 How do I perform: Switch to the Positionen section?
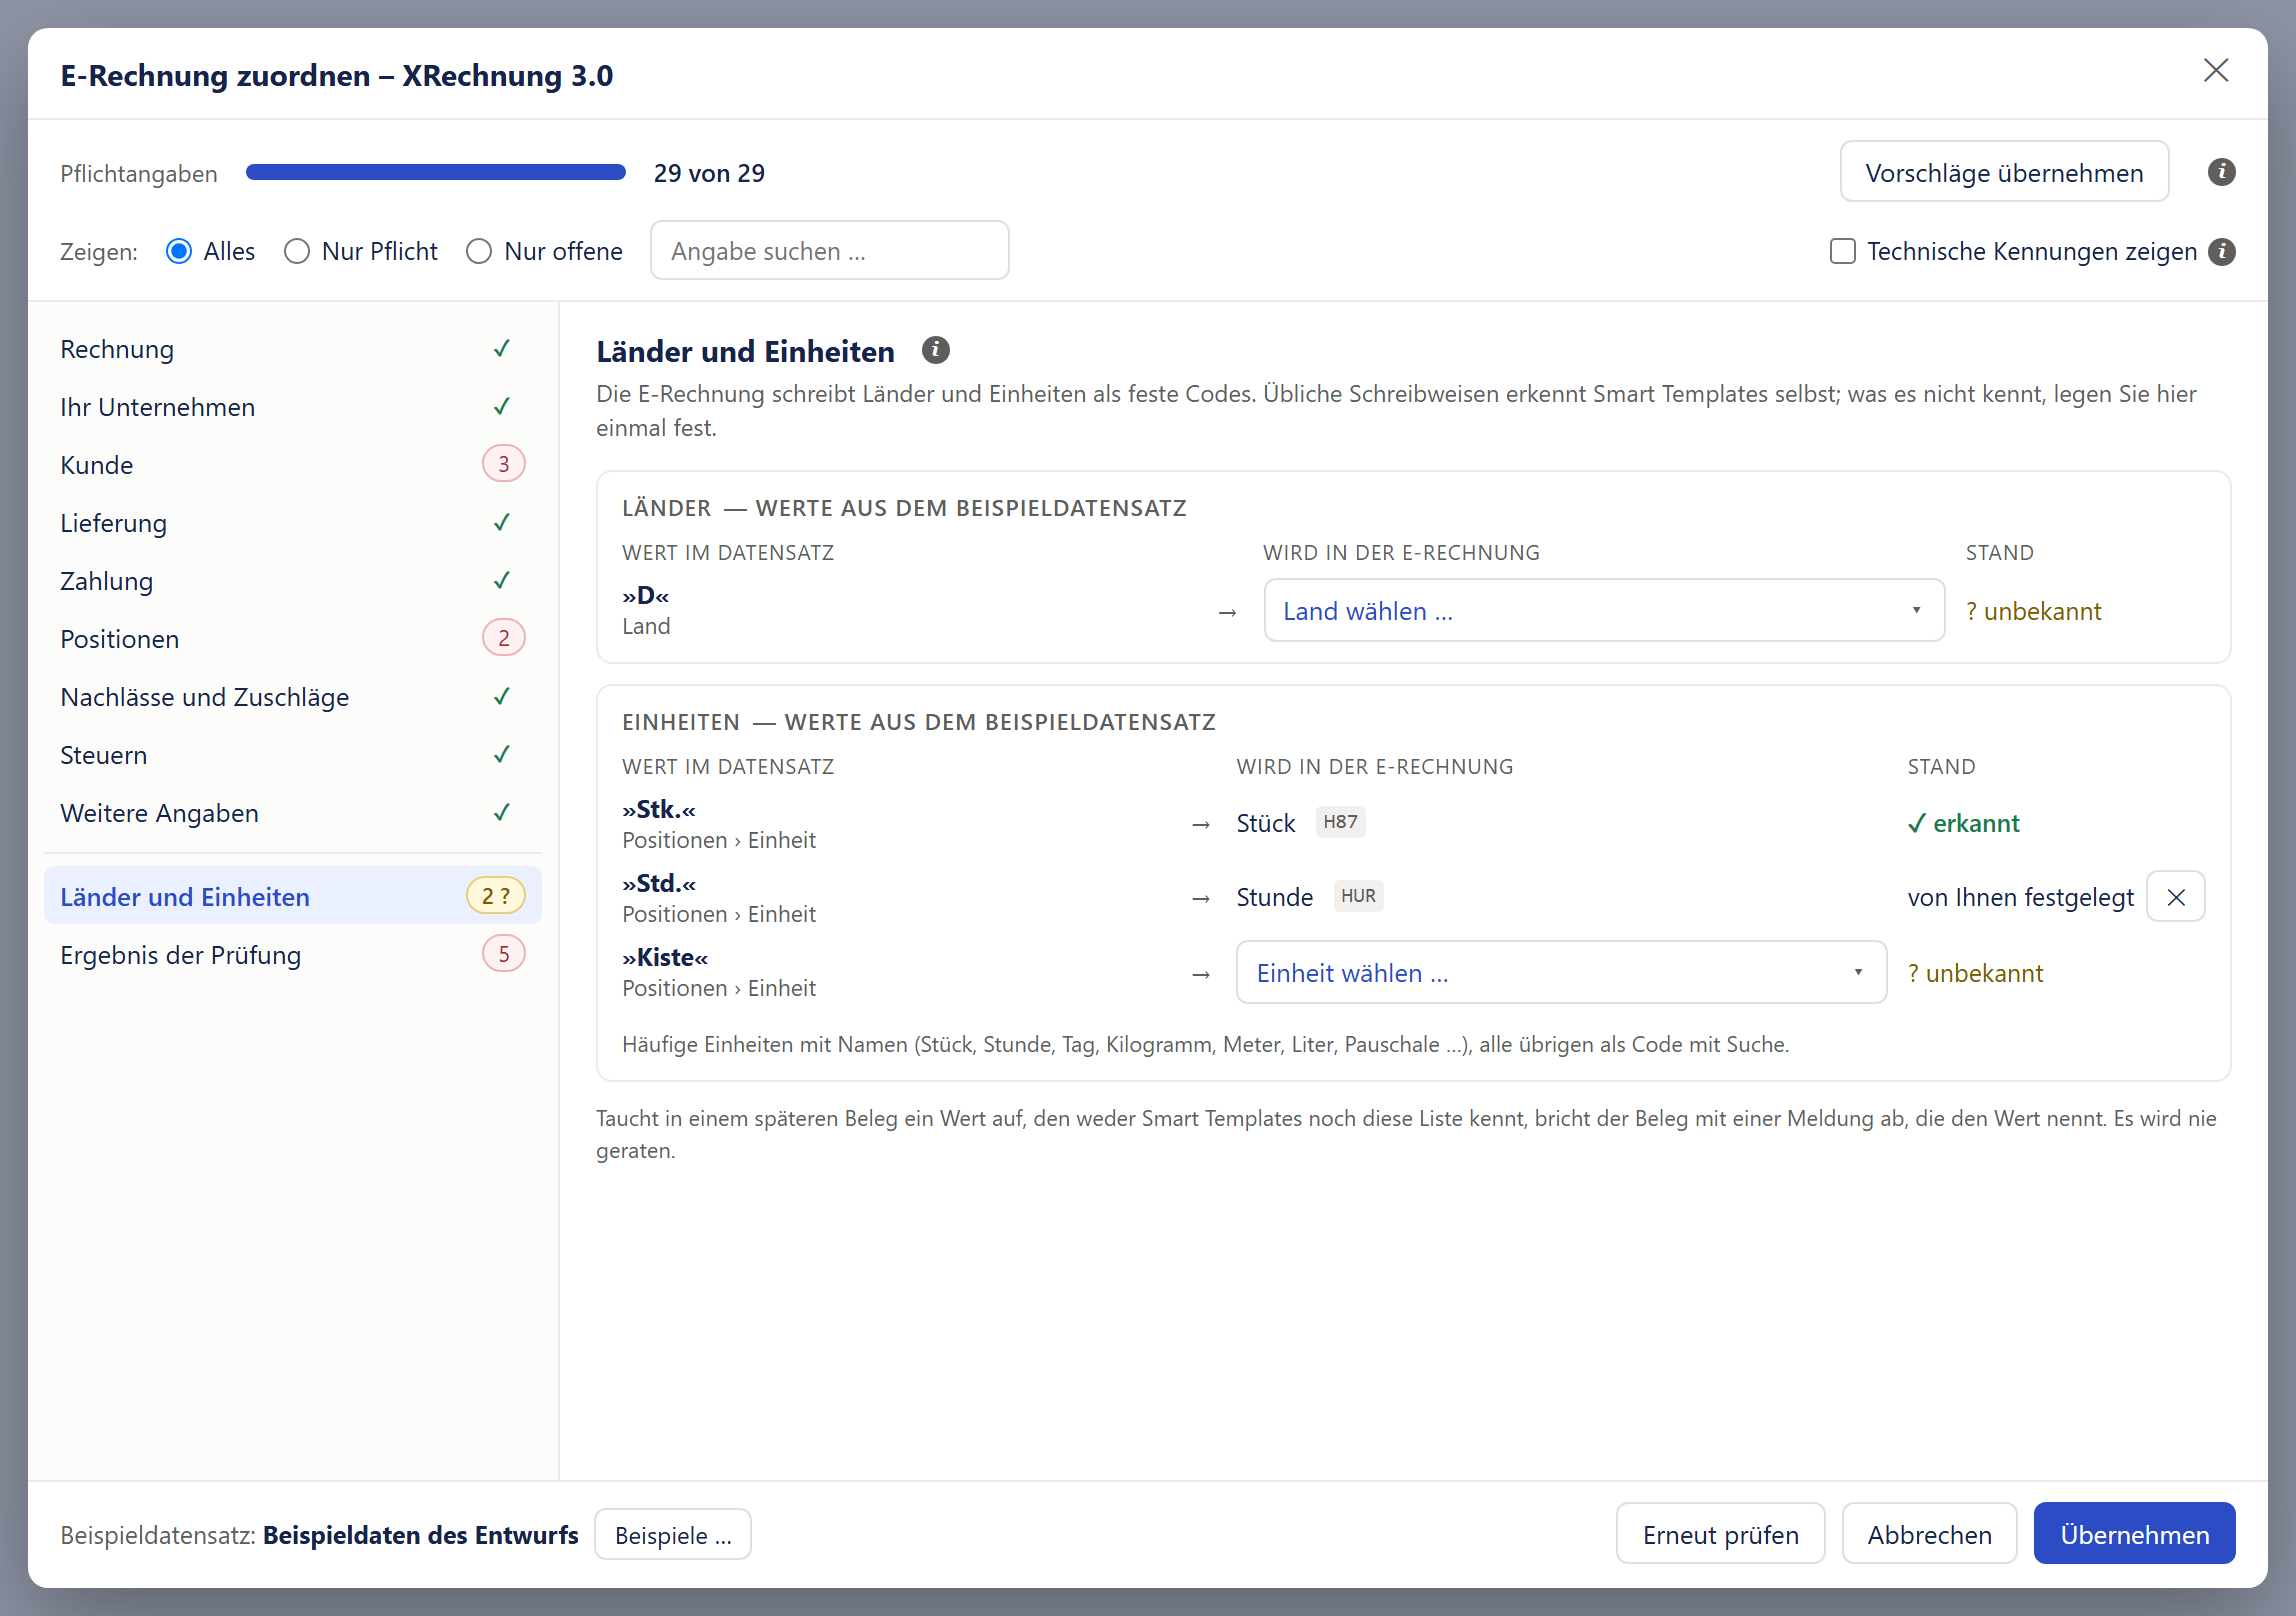(x=293, y=639)
